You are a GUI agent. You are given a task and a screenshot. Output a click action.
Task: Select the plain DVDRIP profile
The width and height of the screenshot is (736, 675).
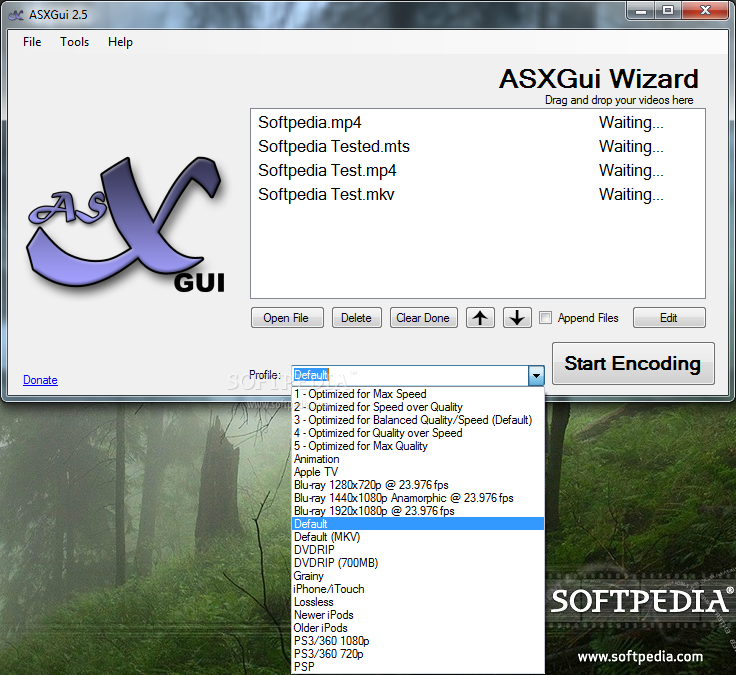pyautogui.click(x=418, y=550)
